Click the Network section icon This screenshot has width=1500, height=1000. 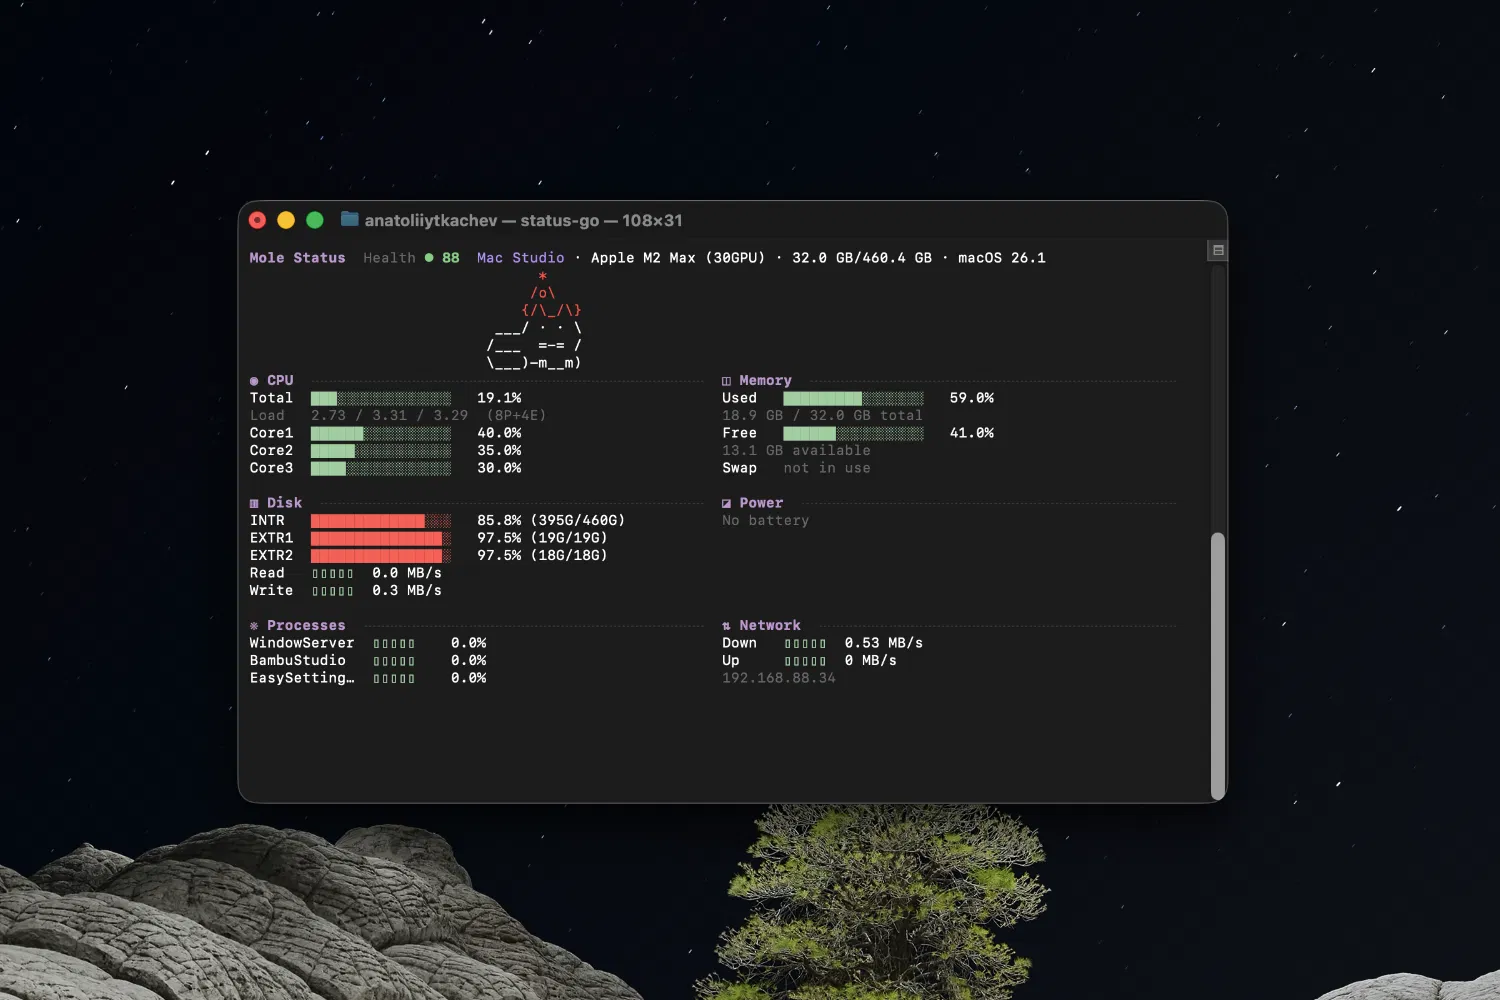[x=727, y=626]
